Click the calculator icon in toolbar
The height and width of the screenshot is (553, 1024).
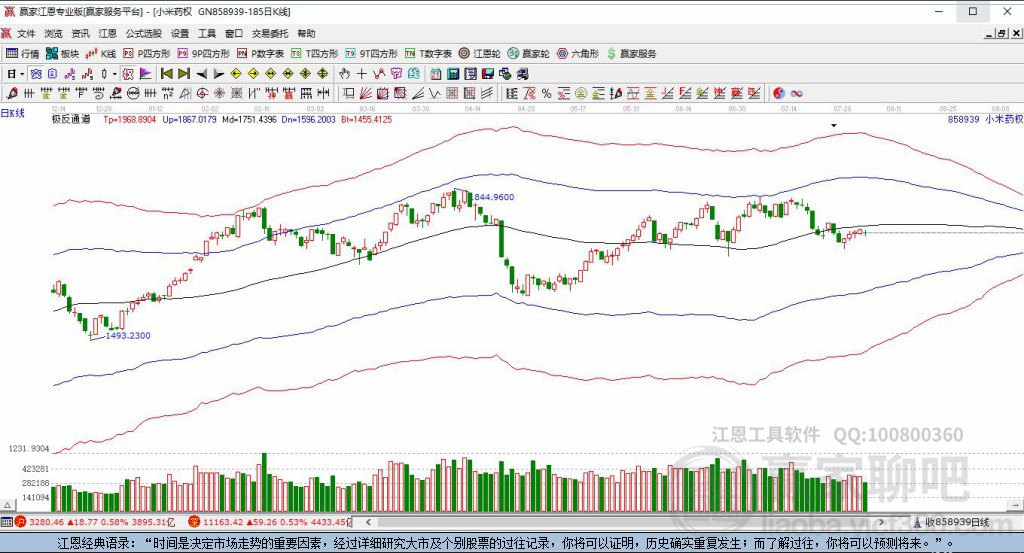(453, 74)
